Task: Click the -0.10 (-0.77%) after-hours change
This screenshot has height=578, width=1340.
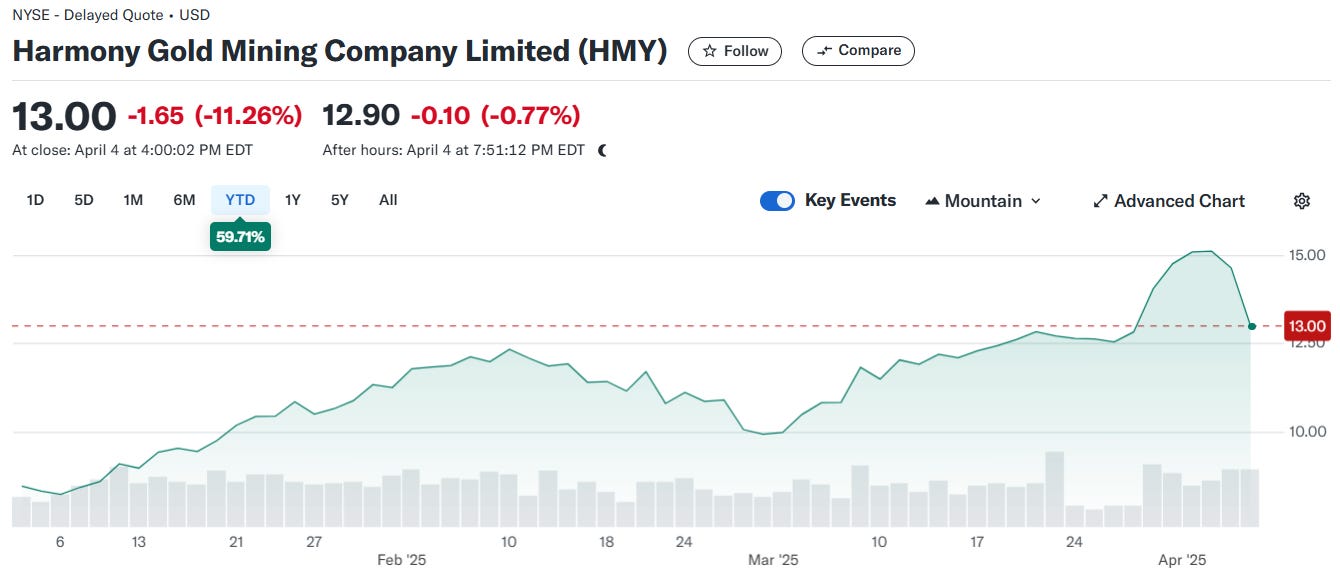Action: [495, 116]
